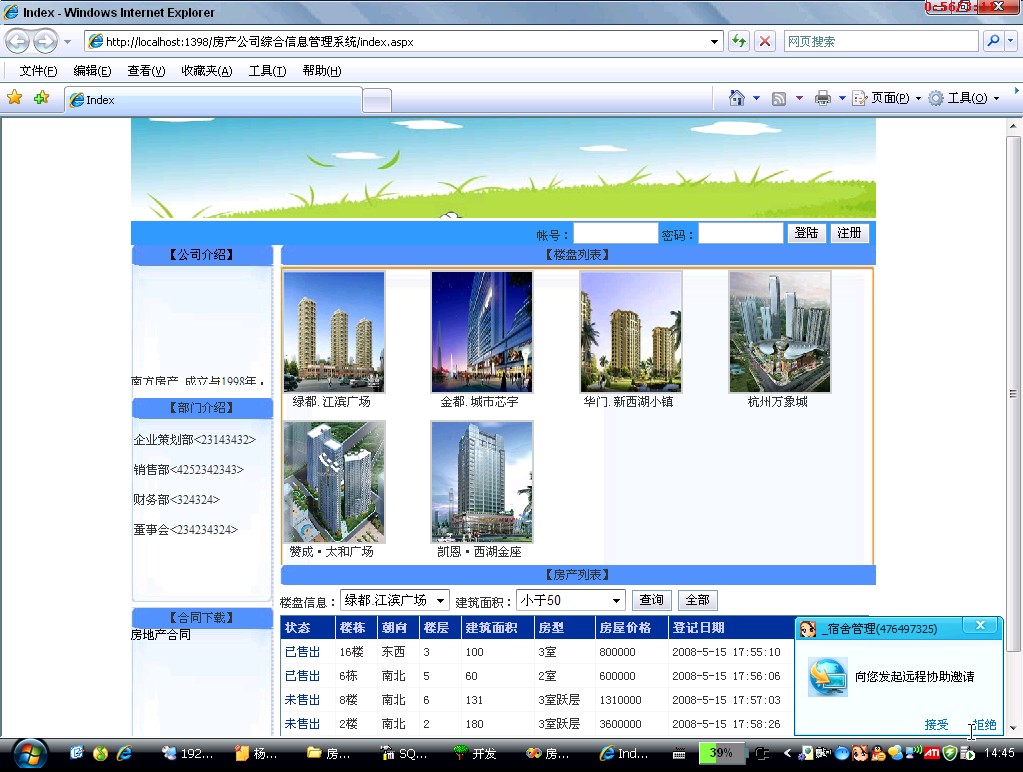Click the Ind... IE taskbar button

click(x=624, y=754)
